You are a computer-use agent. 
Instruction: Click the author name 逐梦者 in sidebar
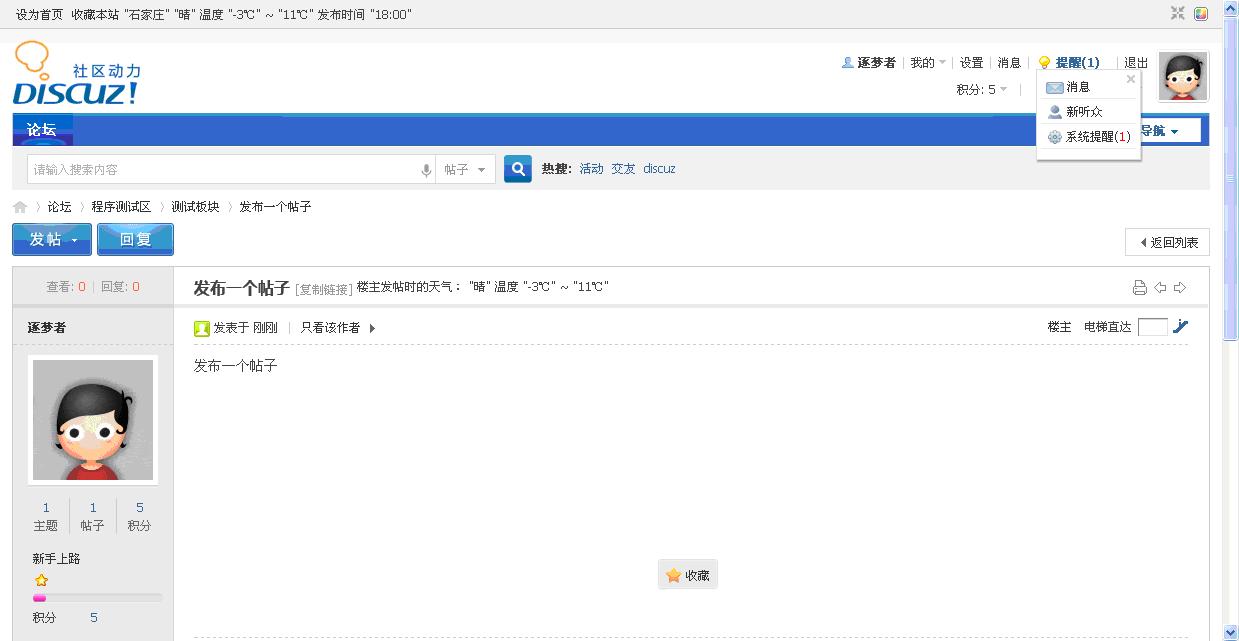tap(47, 327)
